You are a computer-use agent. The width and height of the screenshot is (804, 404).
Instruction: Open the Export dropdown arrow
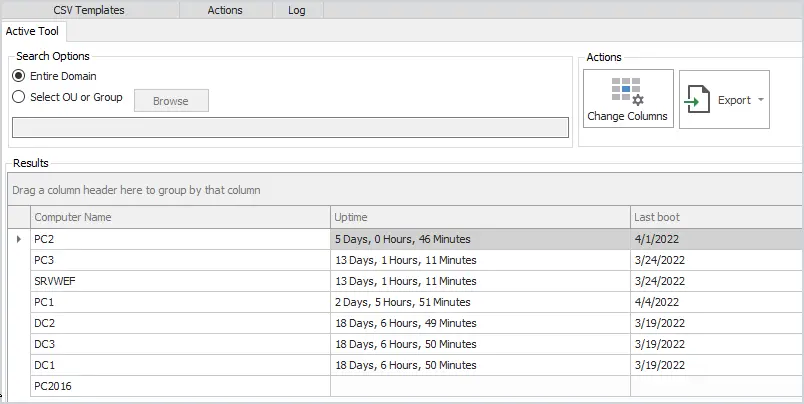[761, 100]
